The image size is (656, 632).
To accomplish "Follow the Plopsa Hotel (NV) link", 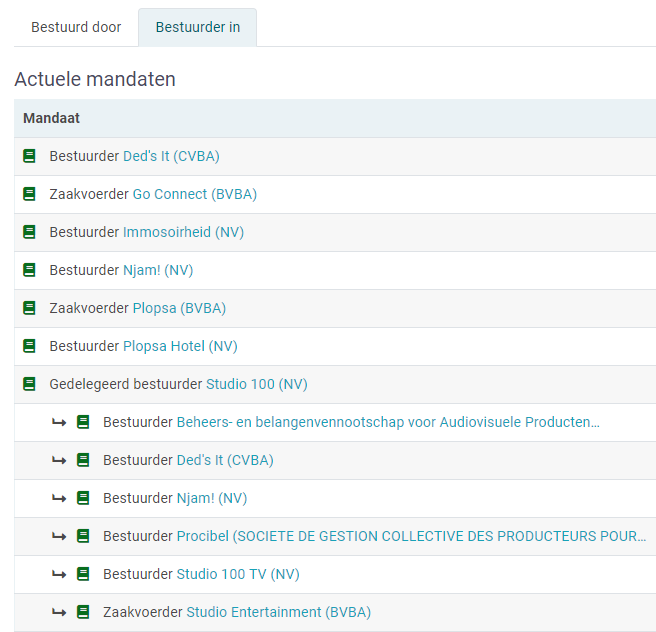I will (x=180, y=346).
